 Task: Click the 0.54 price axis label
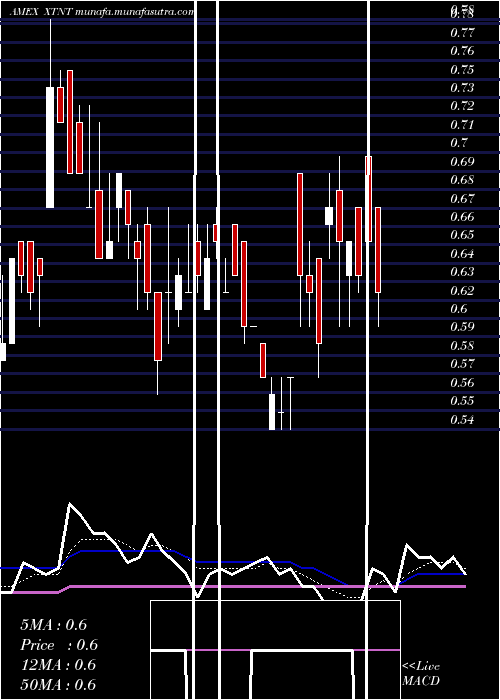click(x=462, y=420)
